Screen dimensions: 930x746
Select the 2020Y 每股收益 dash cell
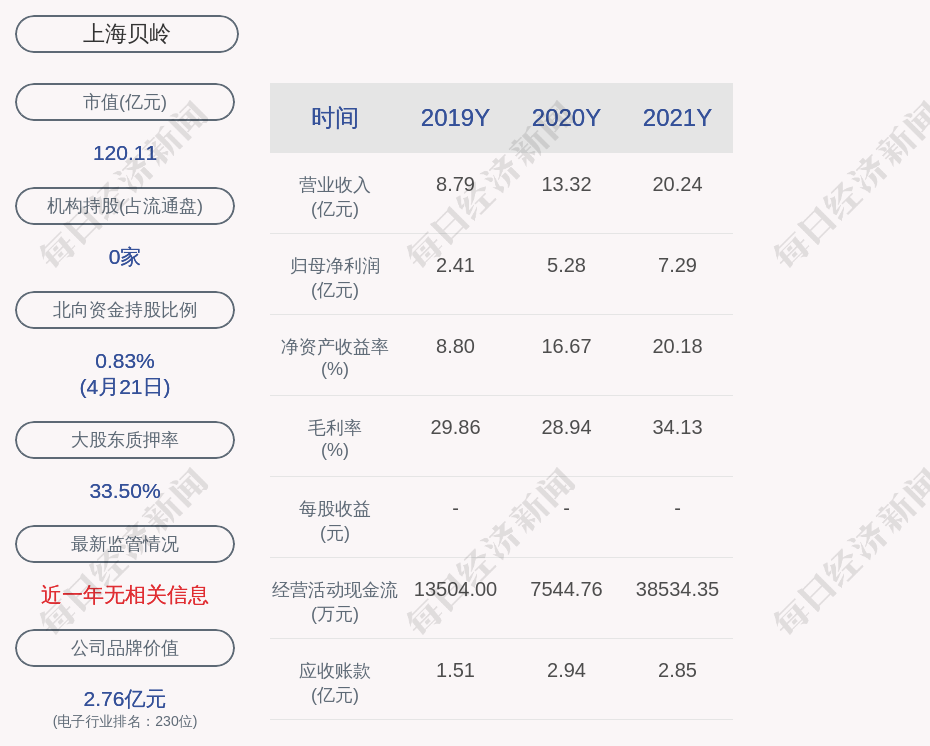point(566,508)
